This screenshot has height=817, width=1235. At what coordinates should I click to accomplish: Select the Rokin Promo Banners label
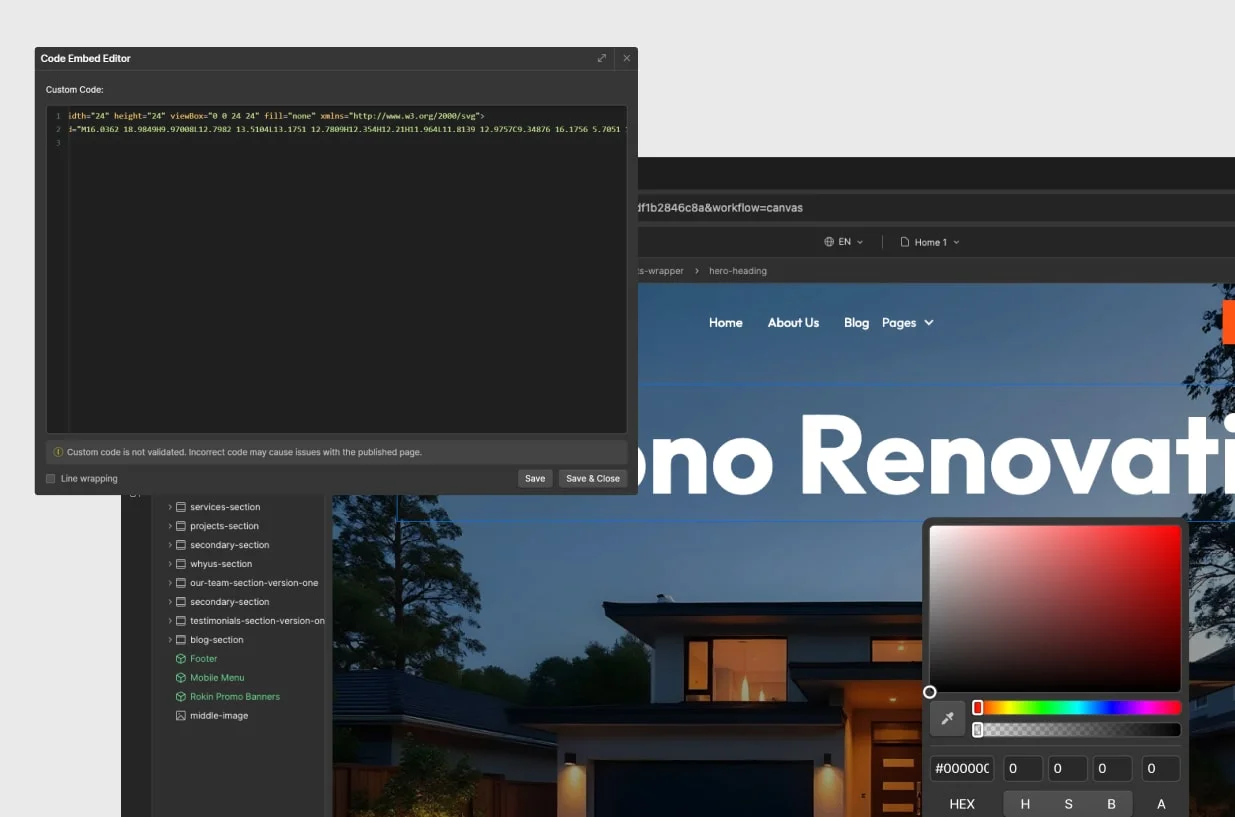click(235, 697)
